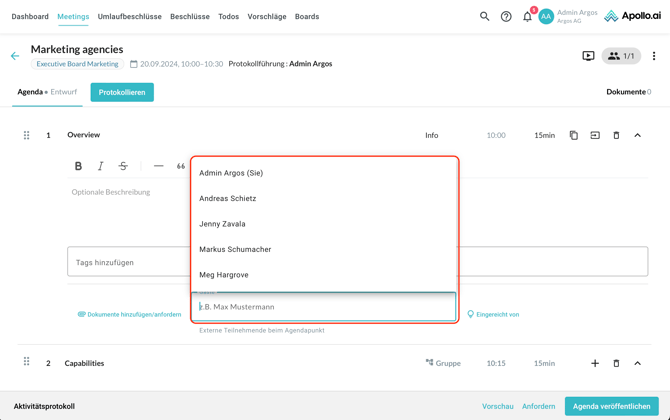Collapse the Overview agenda item
The width and height of the screenshot is (670, 420).
[637, 135]
